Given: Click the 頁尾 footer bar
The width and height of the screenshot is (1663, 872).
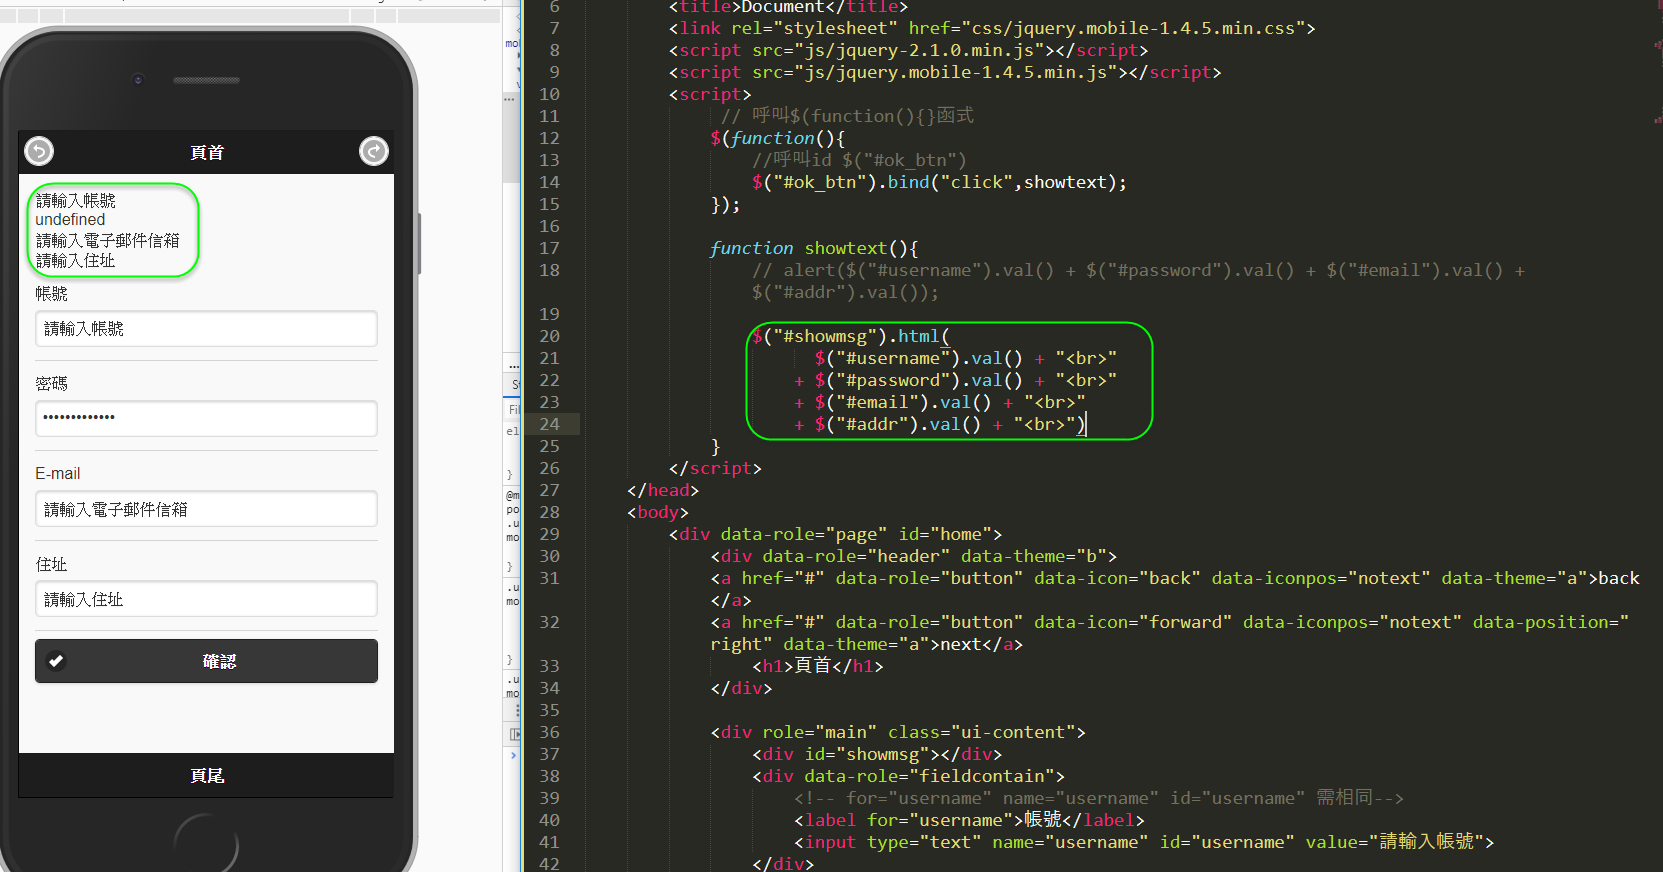Looking at the screenshot, I should (207, 776).
